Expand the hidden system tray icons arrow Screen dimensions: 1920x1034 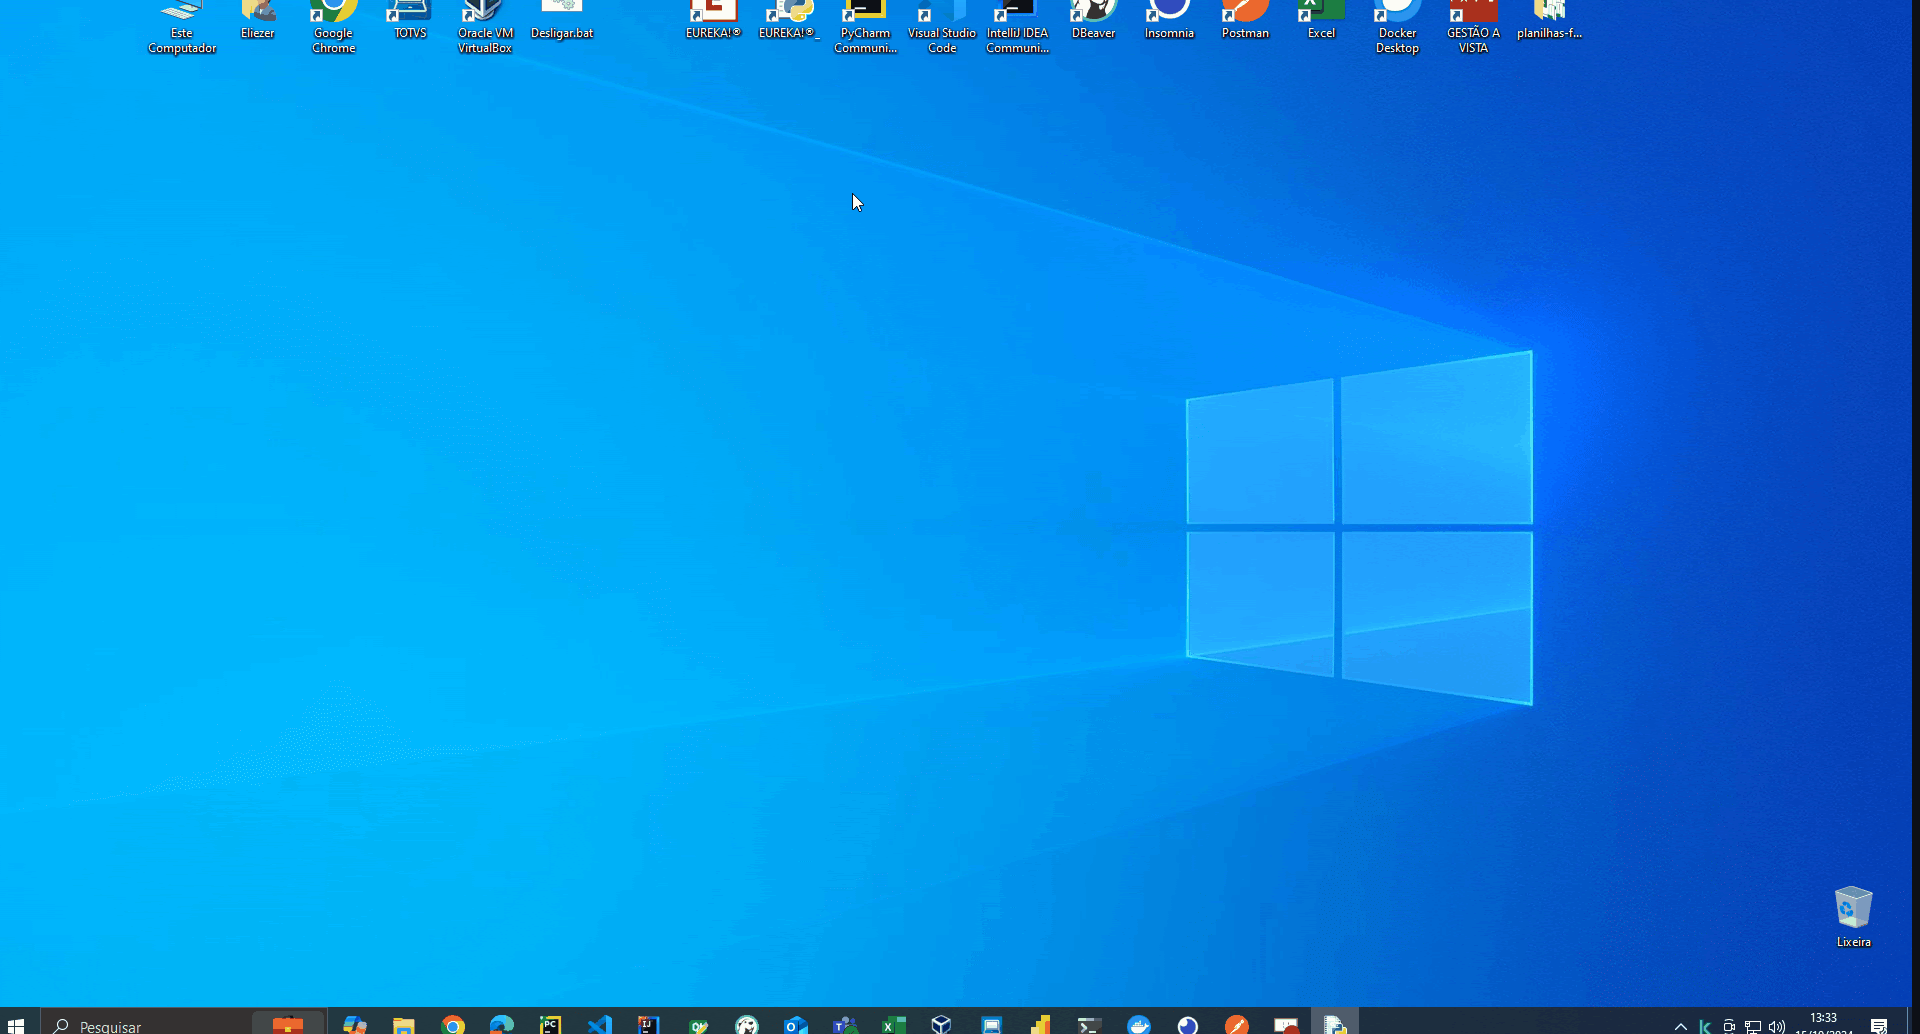tap(1681, 1026)
